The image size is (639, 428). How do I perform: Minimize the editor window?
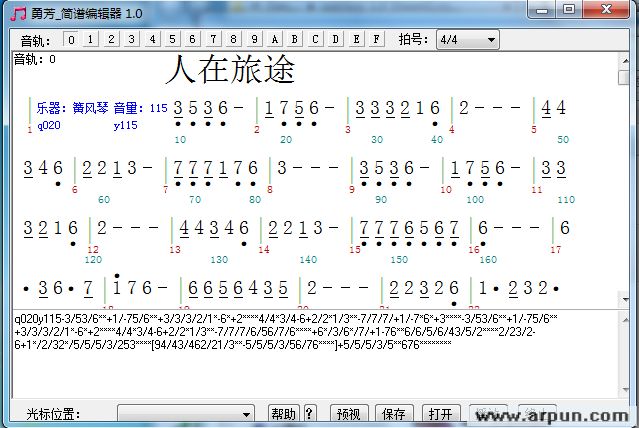point(542,10)
